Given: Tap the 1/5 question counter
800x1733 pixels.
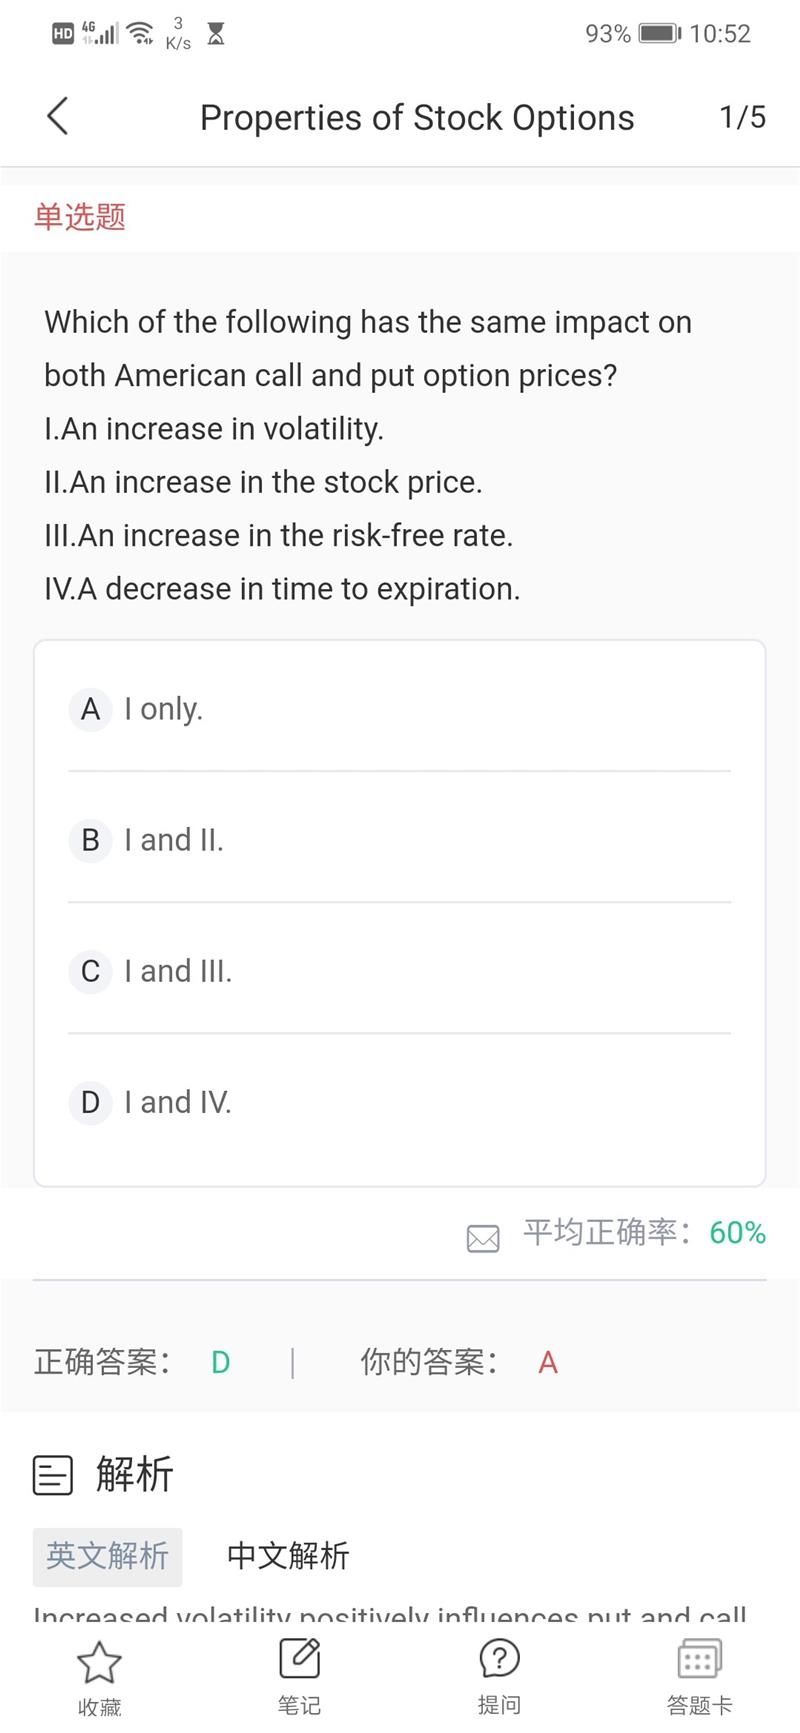Looking at the screenshot, I should pos(742,117).
